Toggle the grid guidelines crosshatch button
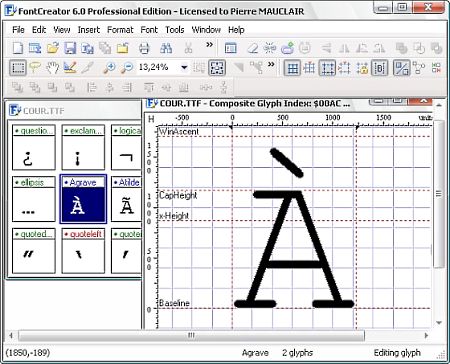 [310, 68]
